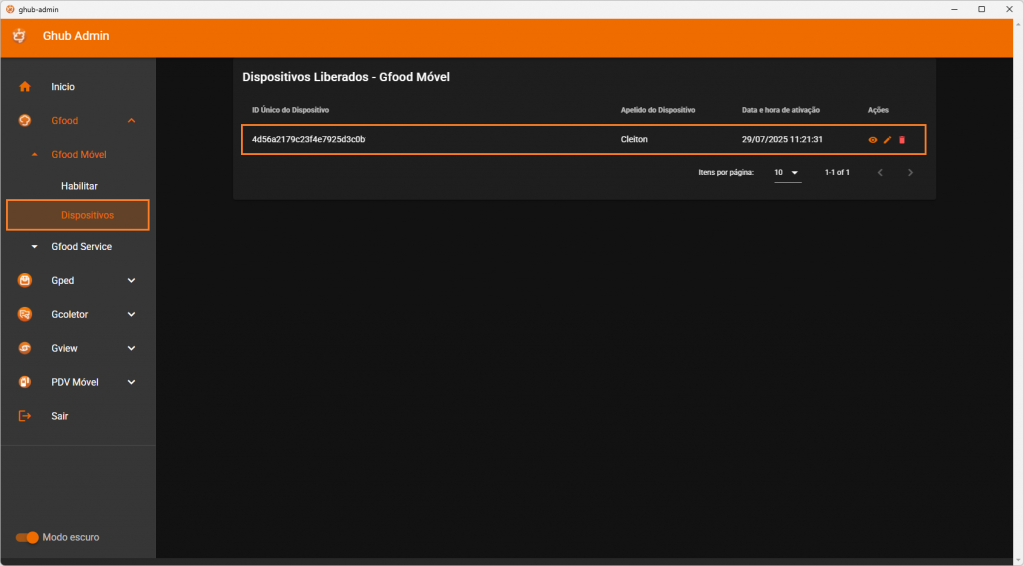Click the activation date 29/07/2025 11:21:31
The height and width of the screenshot is (566, 1024).
(x=782, y=140)
